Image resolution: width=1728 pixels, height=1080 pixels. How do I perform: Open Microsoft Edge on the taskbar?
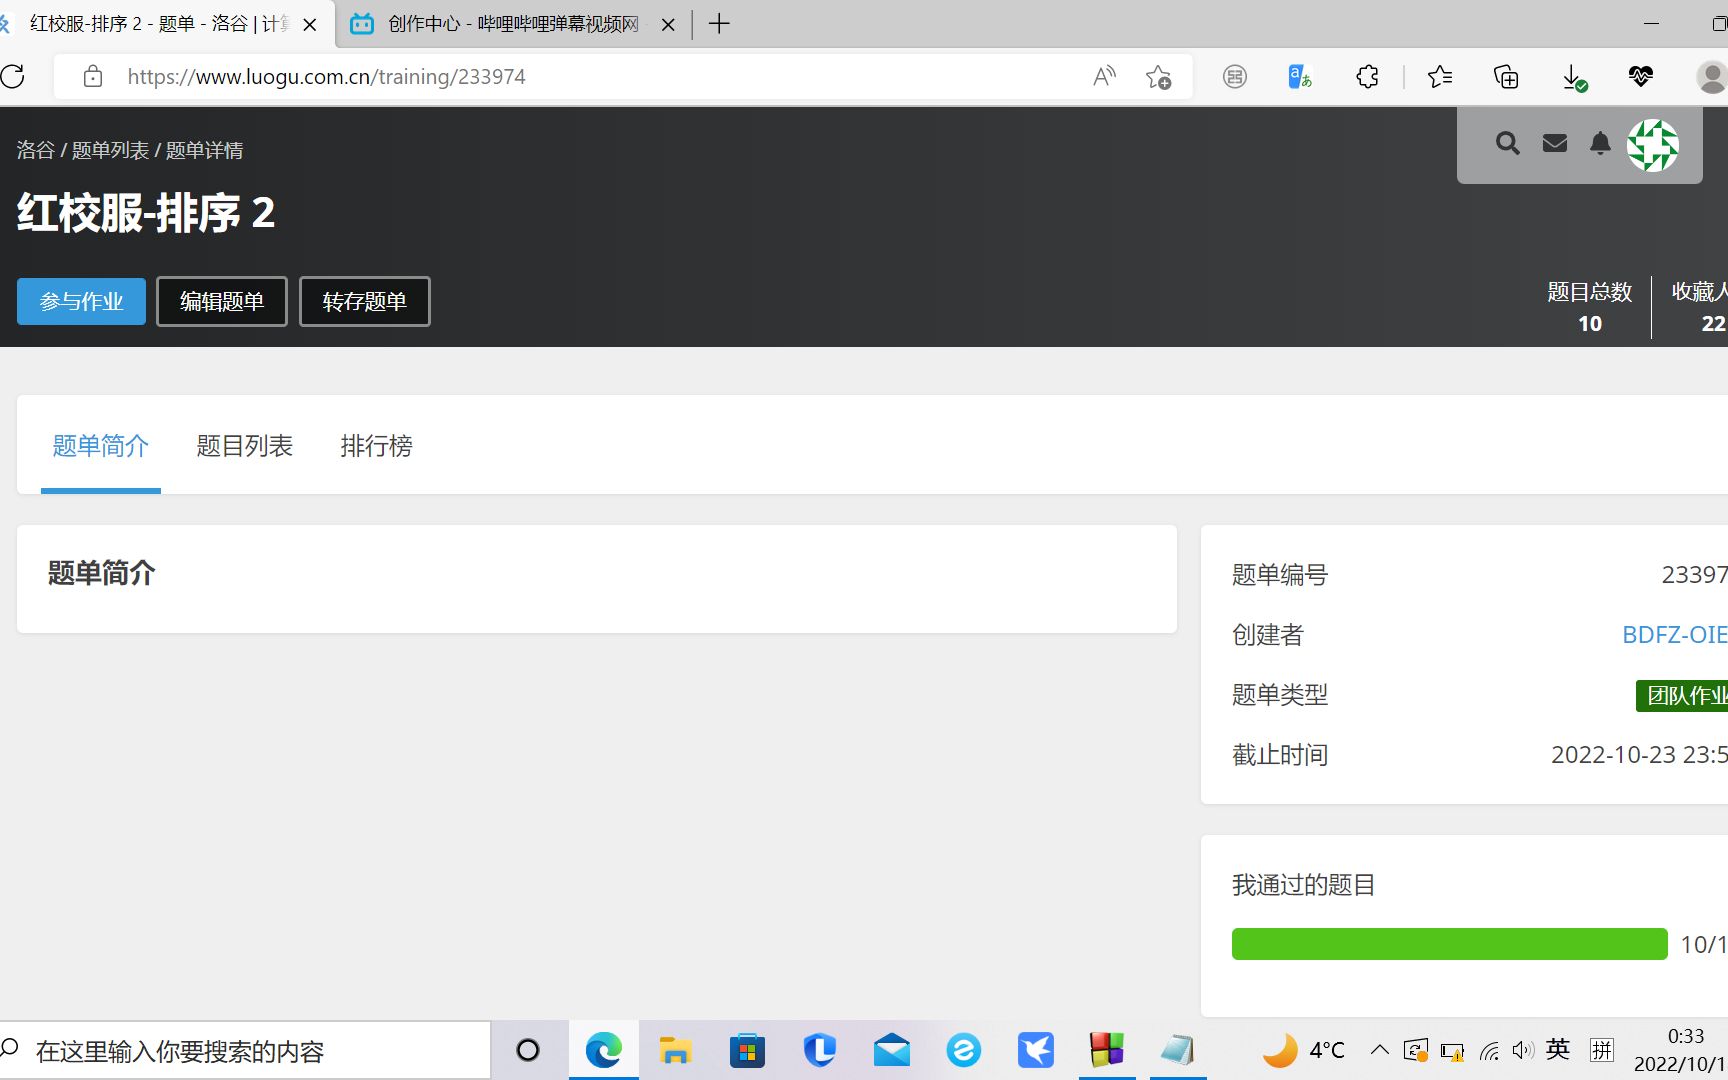pyautogui.click(x=603, y=1050)
